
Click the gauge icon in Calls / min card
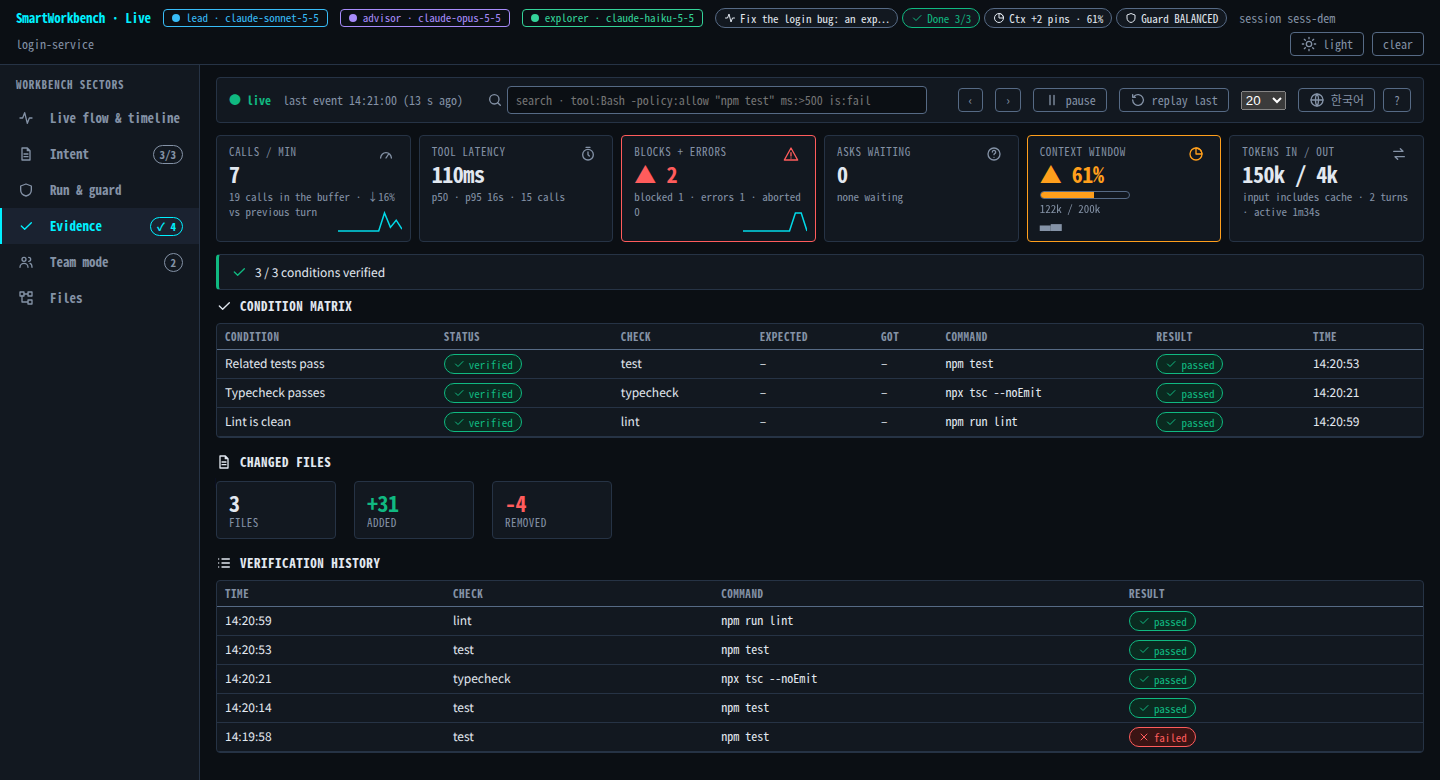pyautogui.click(x=387, y=155)
